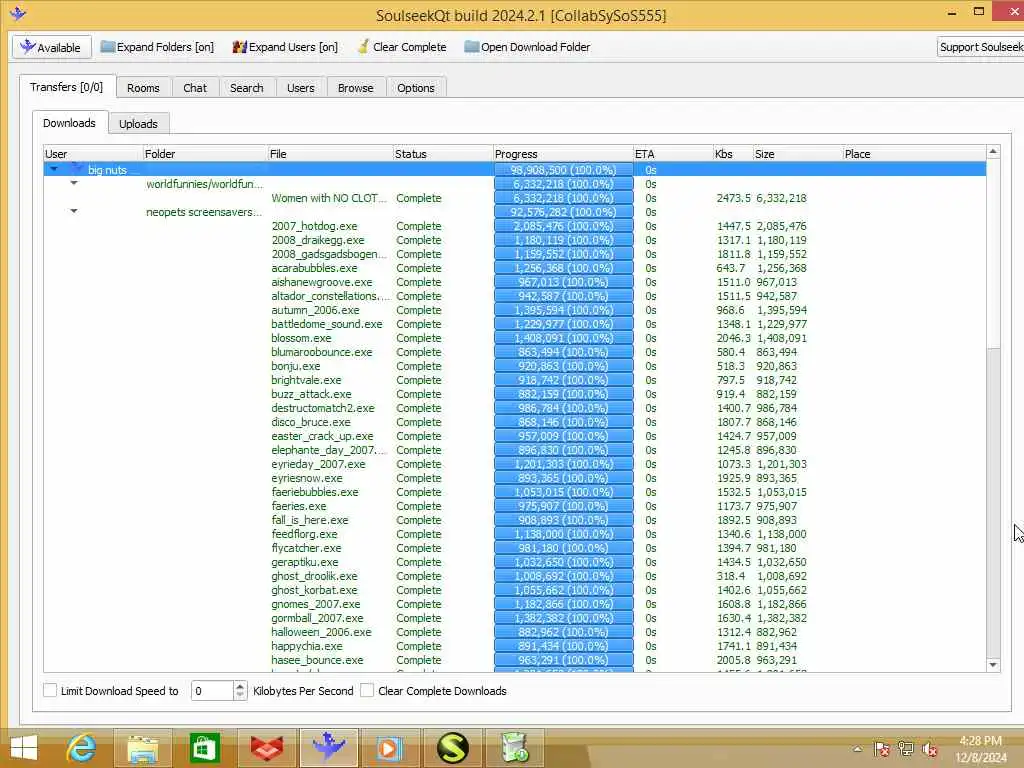Open the green S taskbar icon
Image resolution: width=1024 pixels, height=768 pixels.
pyautogui.click(x=452, y=748)
